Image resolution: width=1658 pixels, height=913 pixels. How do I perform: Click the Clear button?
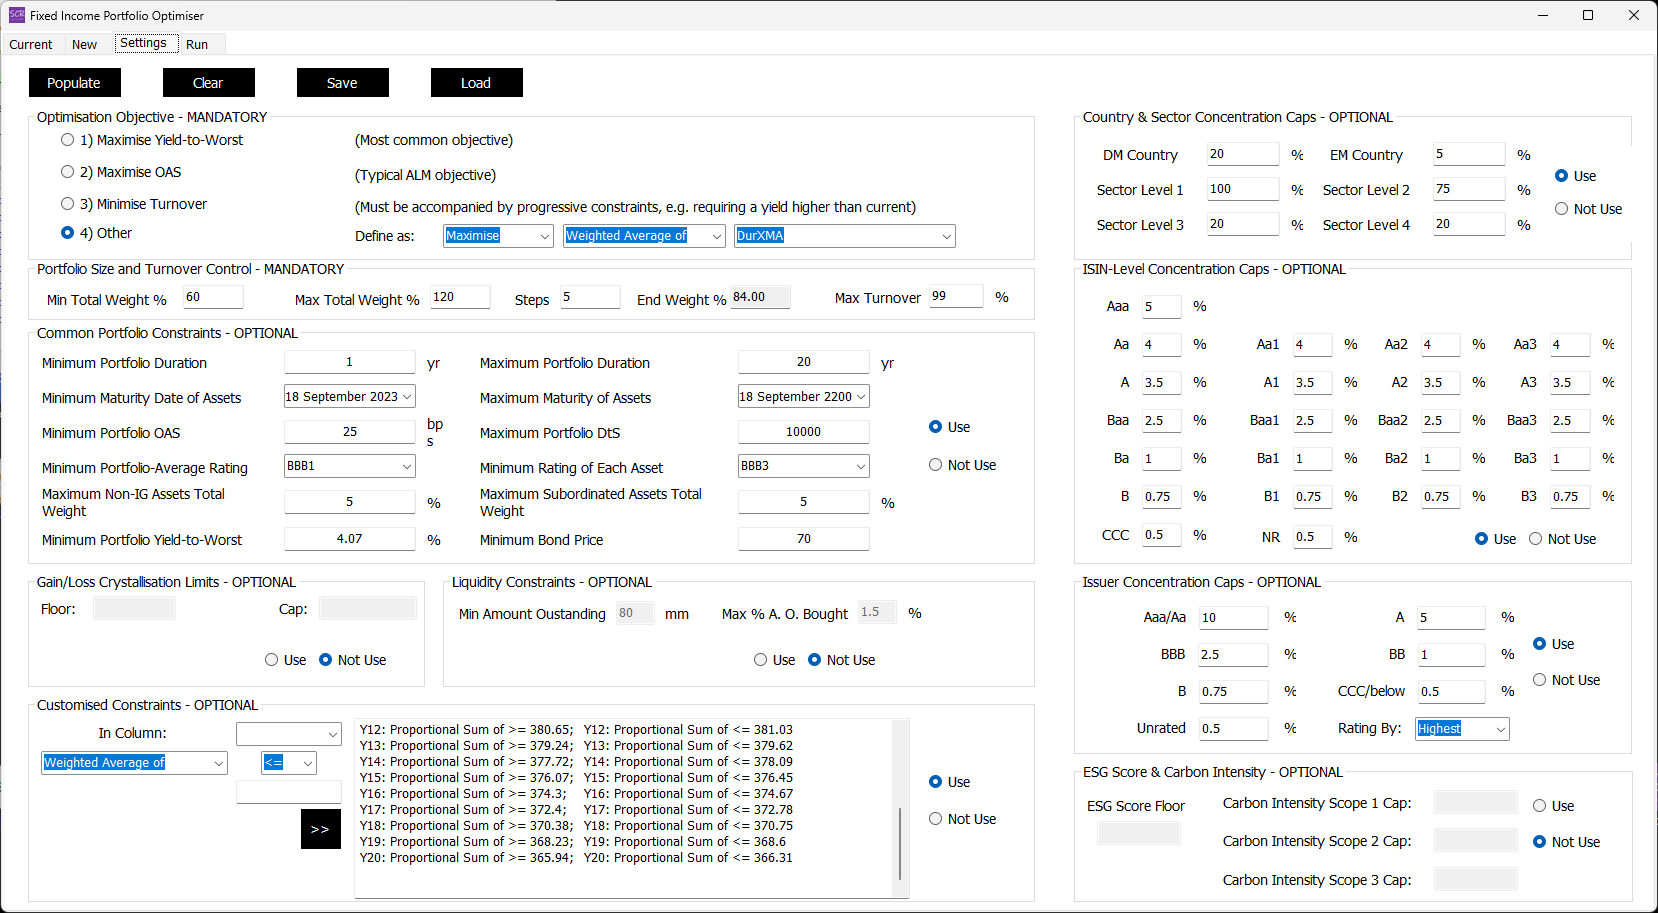point(208,83)
